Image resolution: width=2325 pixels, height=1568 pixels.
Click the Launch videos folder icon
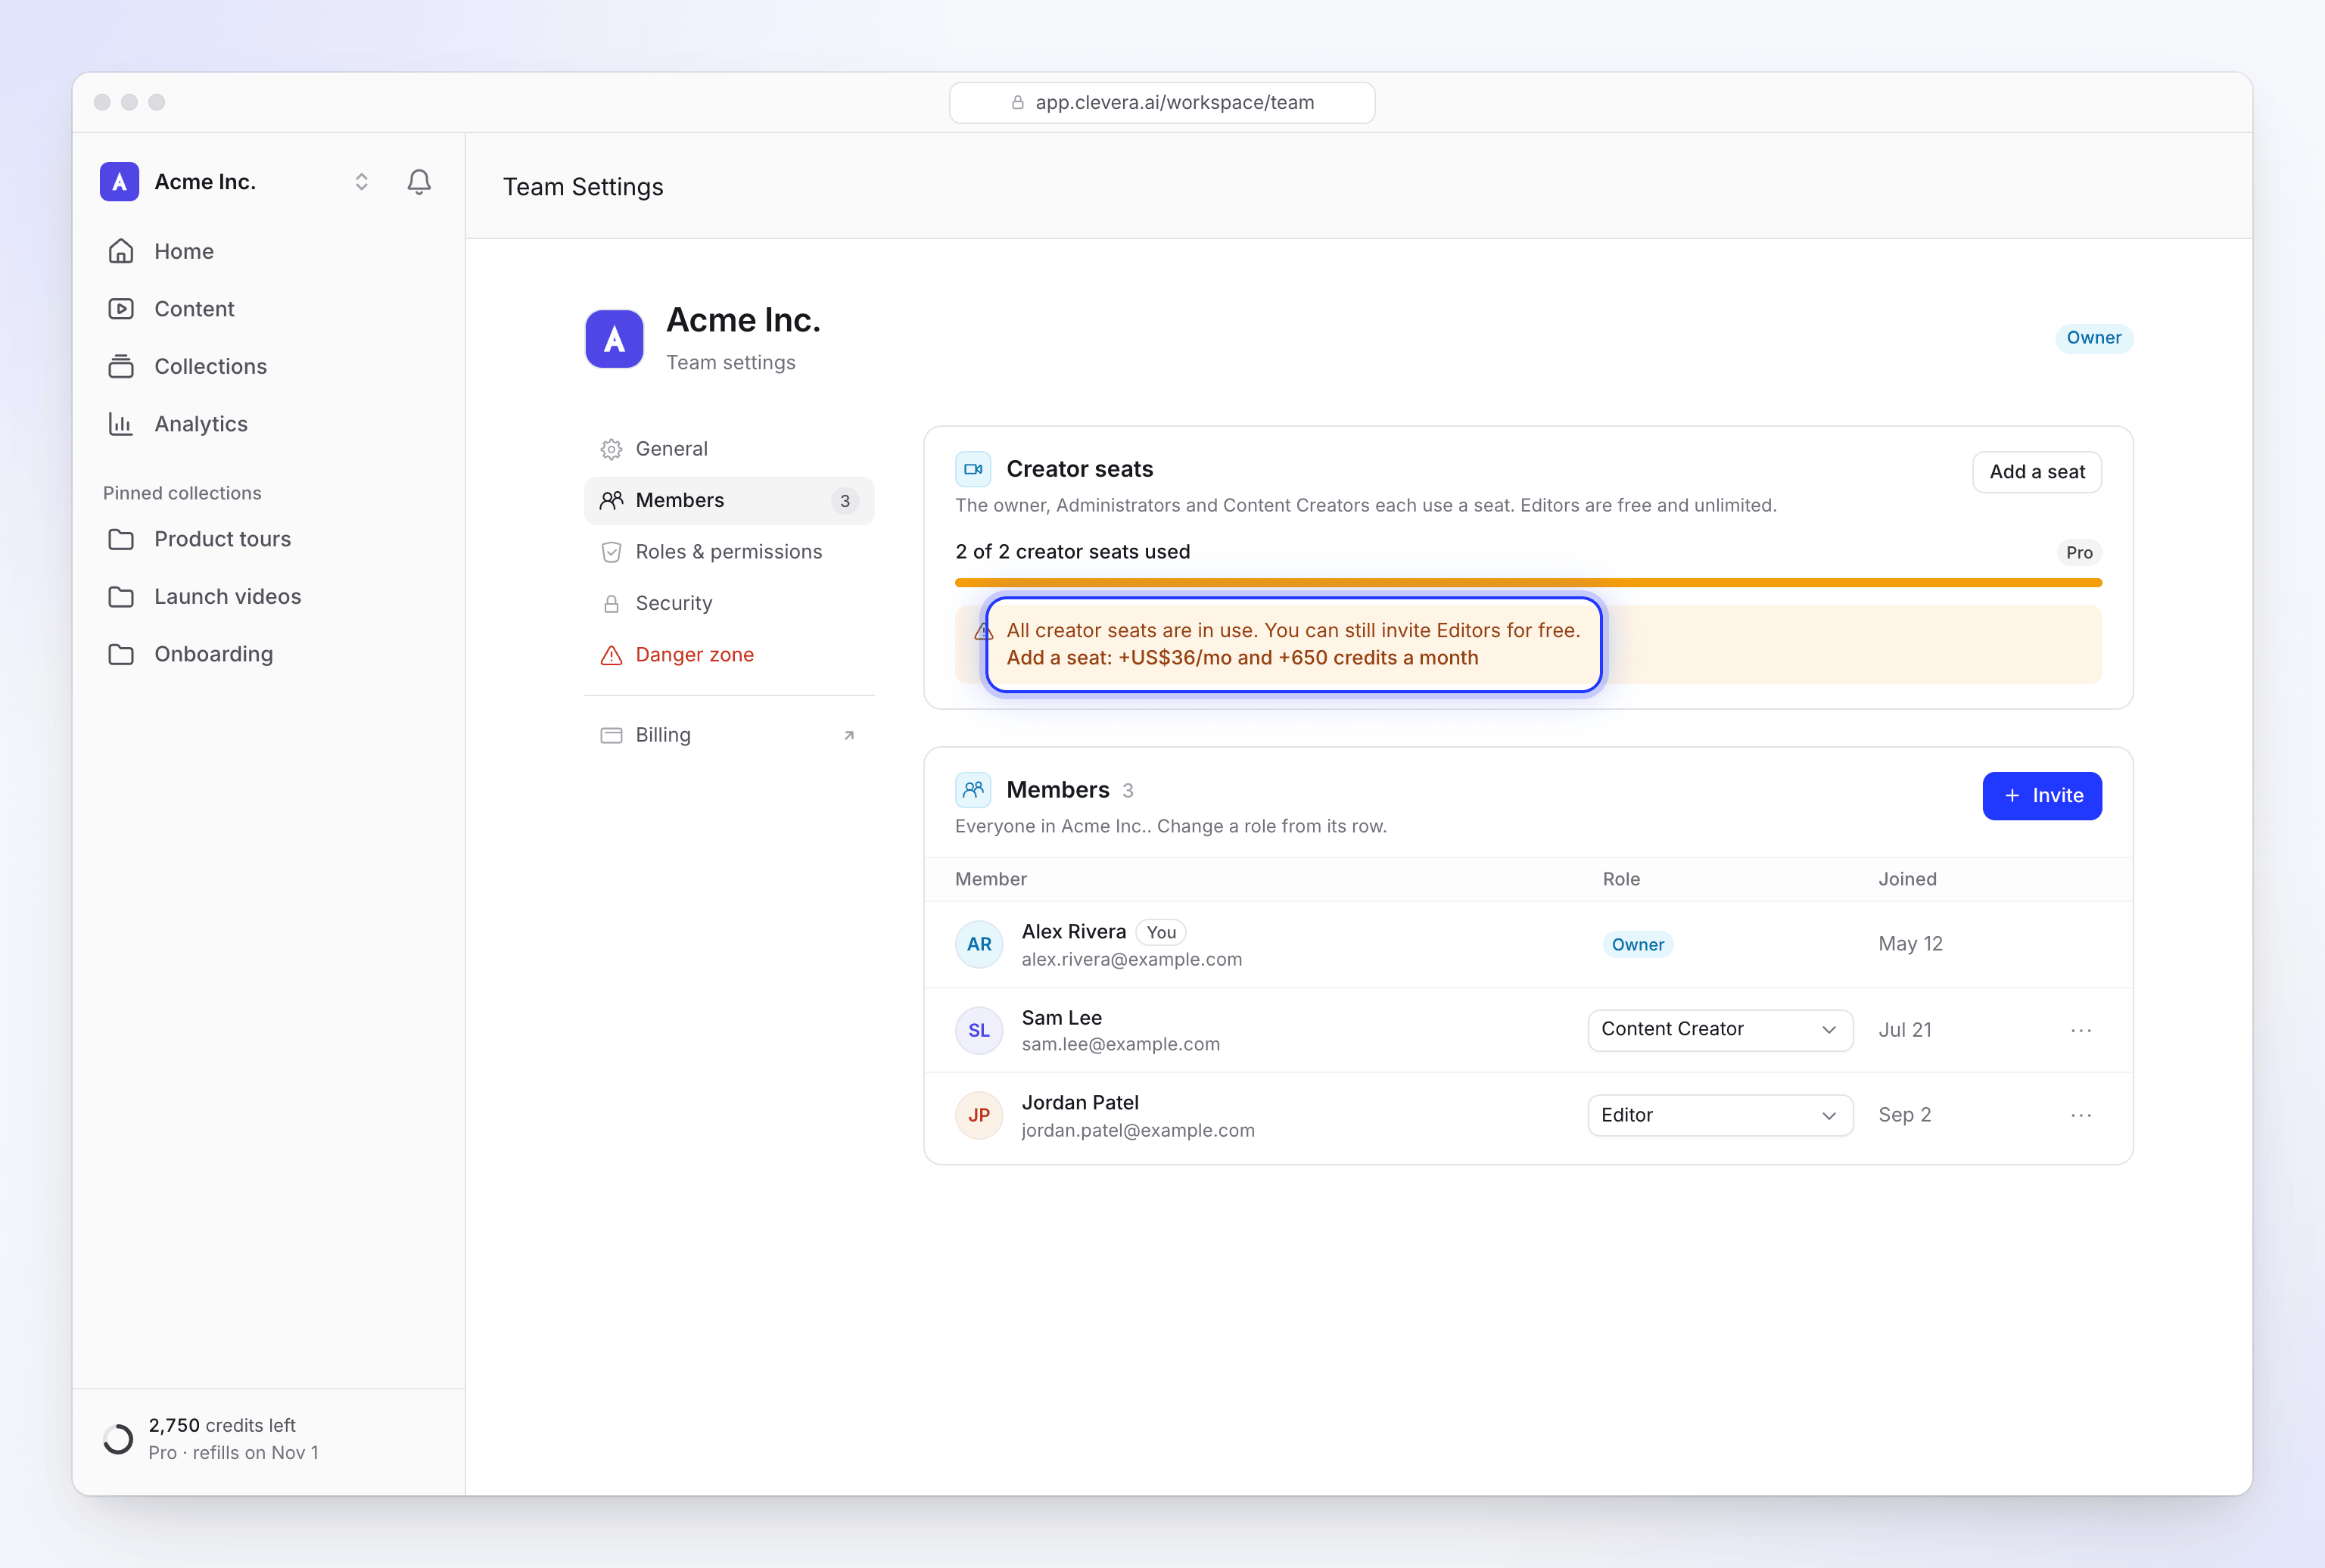(x=121, y=597)
